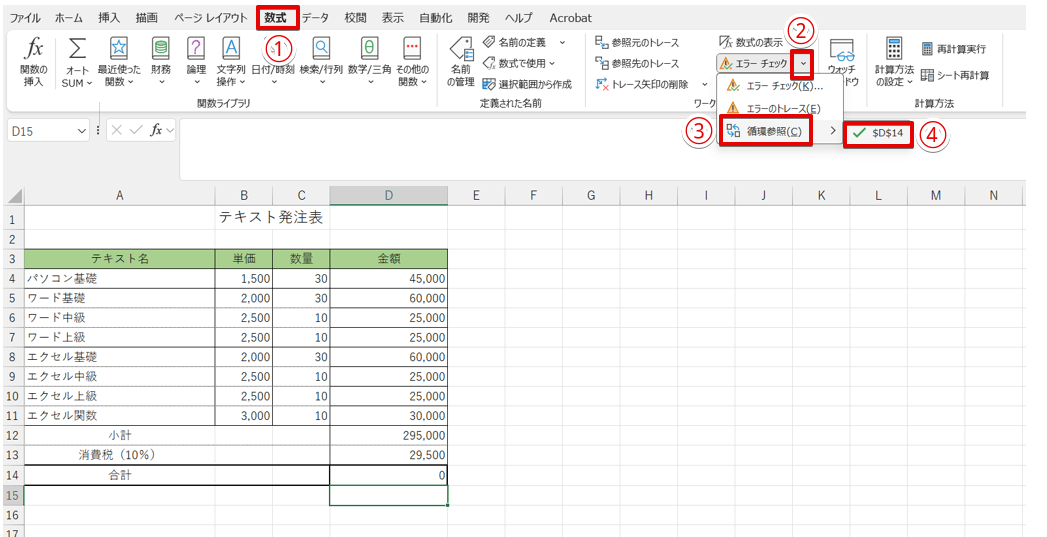Click the 再計算実行 icon
This screenshot has height=537, width=1047.
(x=927, y=49)
